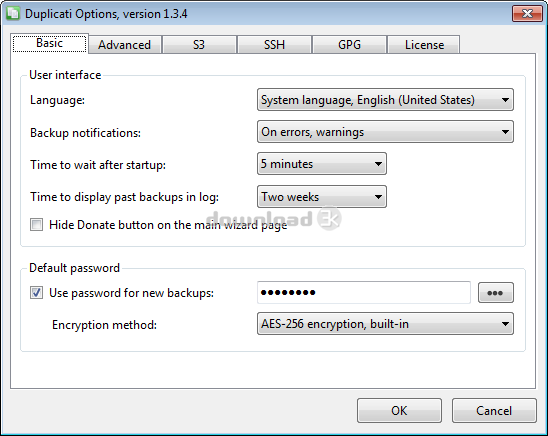View the License tab
Image resolution: width=548 pixels, height=436 pixels.
point(424,45)
